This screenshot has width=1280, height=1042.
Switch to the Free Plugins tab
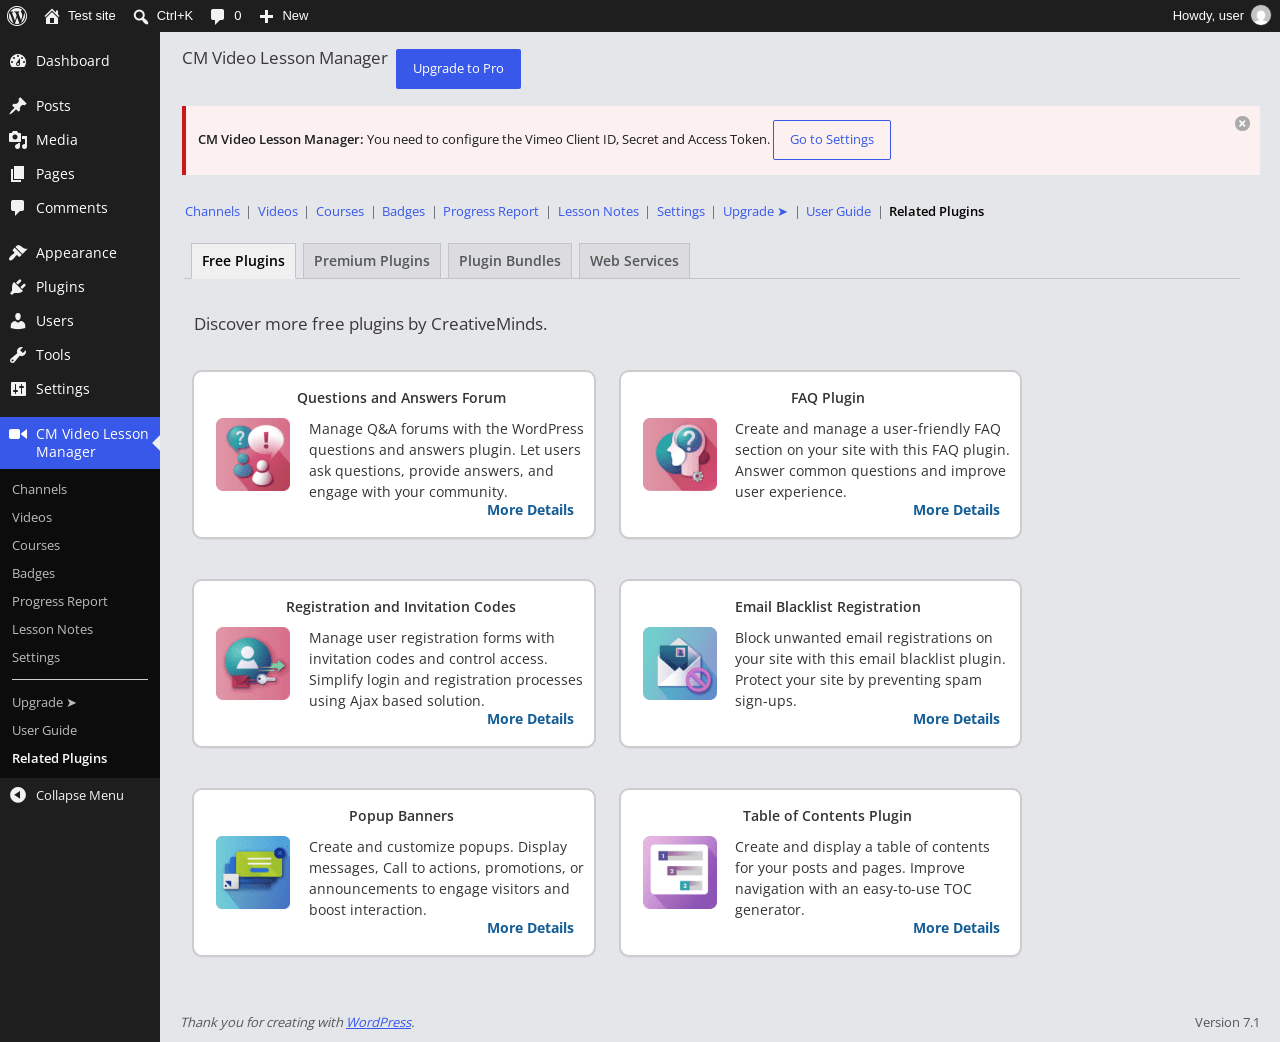[243, 261]
